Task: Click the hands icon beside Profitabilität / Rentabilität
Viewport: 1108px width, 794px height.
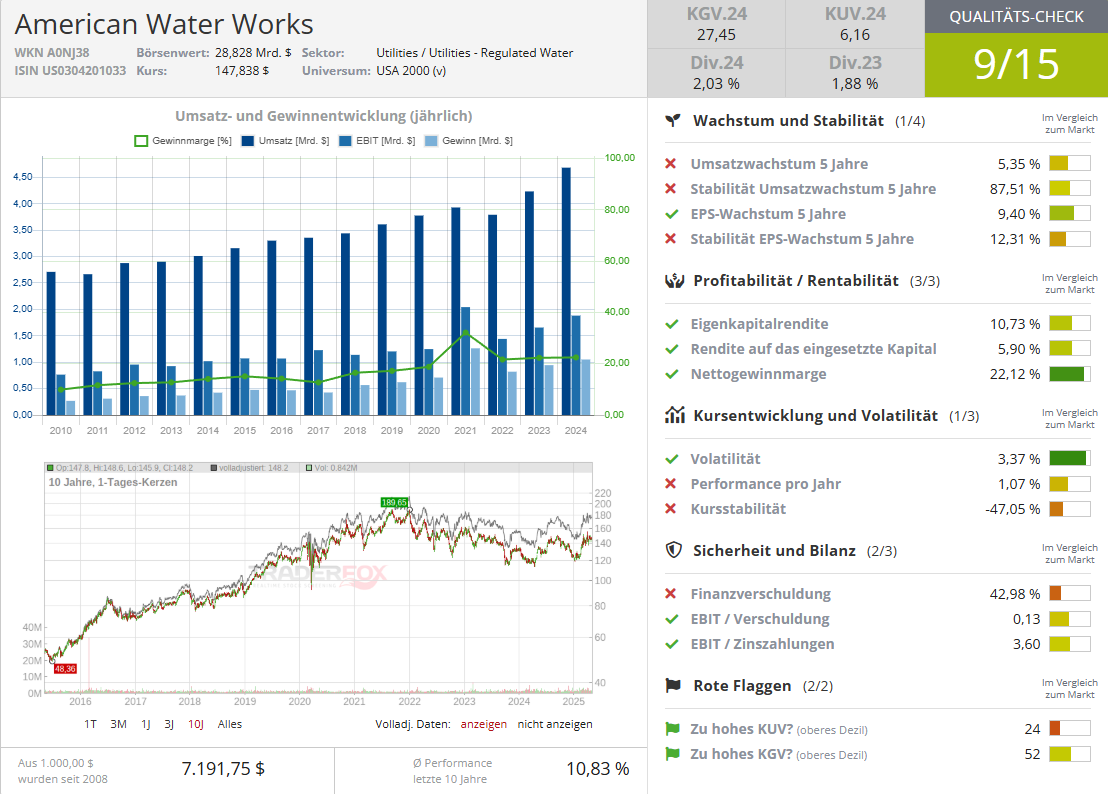Action: coord(674,280)
